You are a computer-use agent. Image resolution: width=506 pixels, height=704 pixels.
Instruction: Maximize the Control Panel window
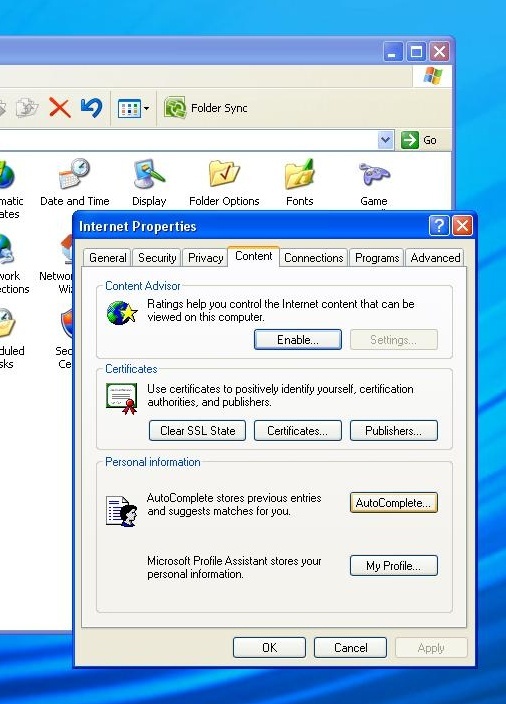[416, 52]
